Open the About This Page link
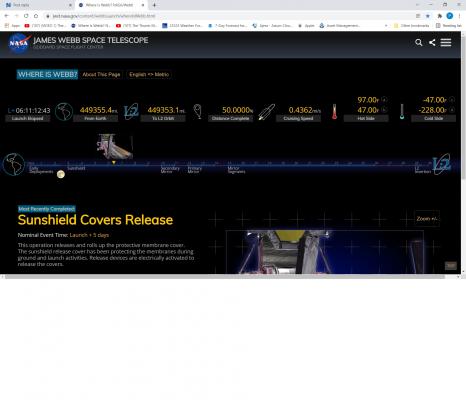The height and width of the screenshot is (400, 466). pyautogui.click(x=101, y=74)
